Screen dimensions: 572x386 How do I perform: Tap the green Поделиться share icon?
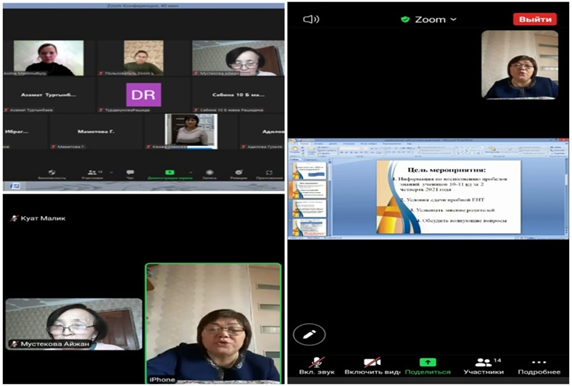coord(428,362)
